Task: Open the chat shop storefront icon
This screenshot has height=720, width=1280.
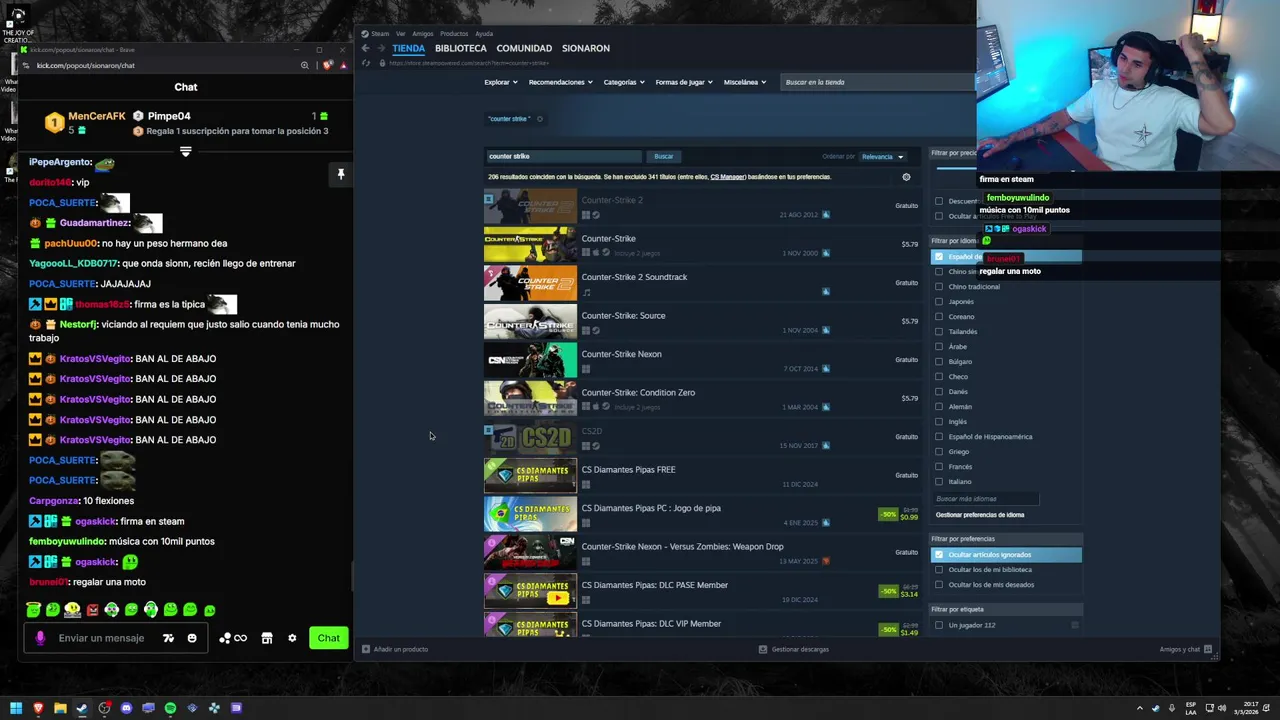Action: [267, 638]
